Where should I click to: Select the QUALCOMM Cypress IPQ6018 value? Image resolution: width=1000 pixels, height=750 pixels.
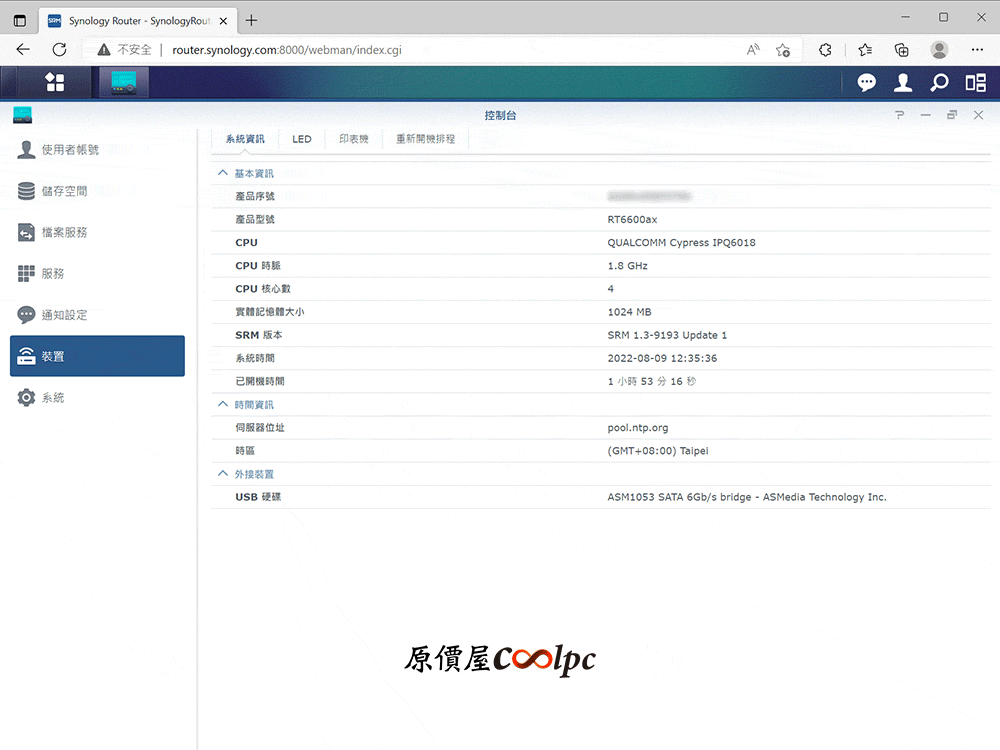coord(681,242)
